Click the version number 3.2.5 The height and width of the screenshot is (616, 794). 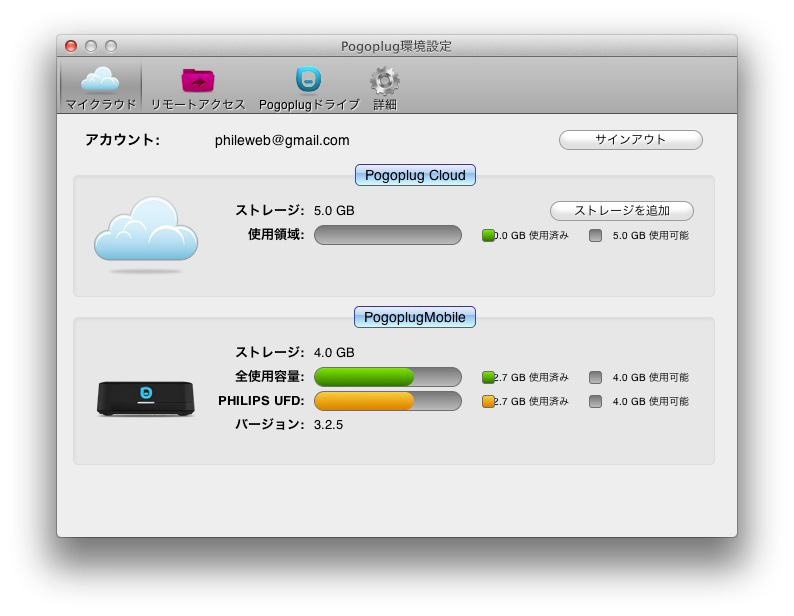(328, 425)
